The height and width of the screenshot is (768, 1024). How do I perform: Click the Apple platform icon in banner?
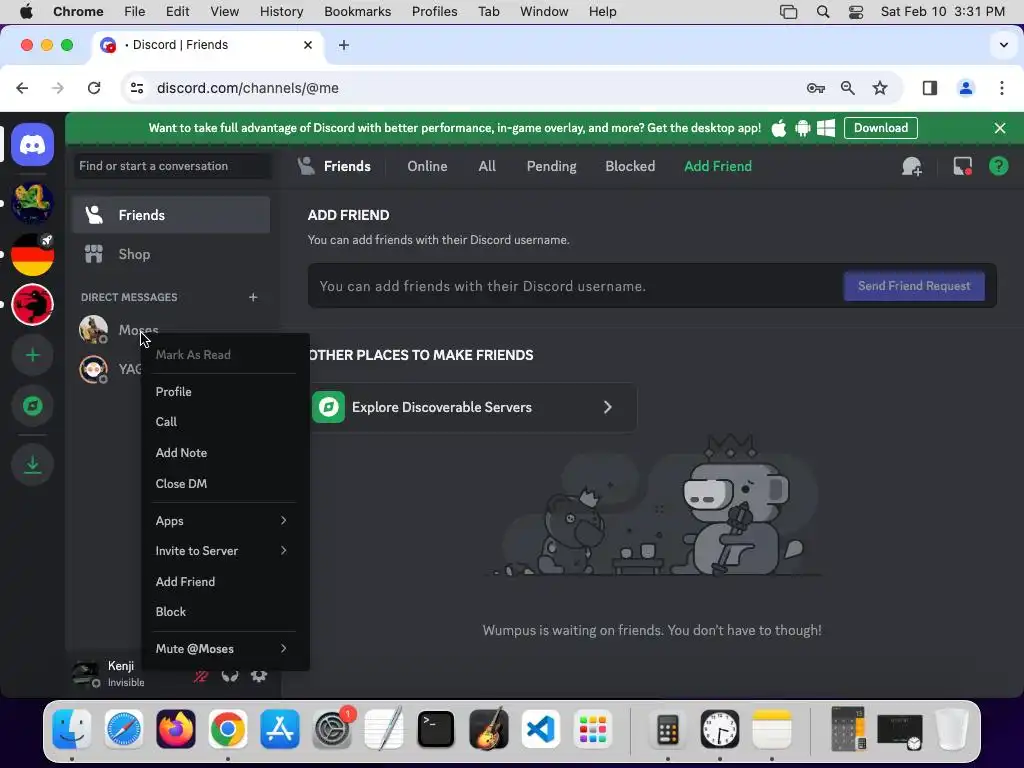tap(778, 128)
